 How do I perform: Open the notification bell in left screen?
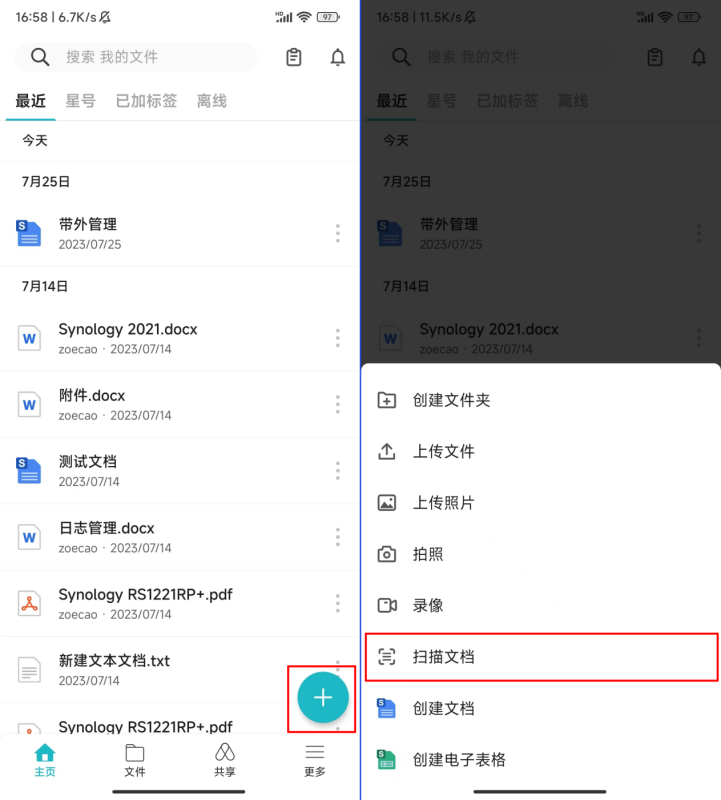pos(337,57)
